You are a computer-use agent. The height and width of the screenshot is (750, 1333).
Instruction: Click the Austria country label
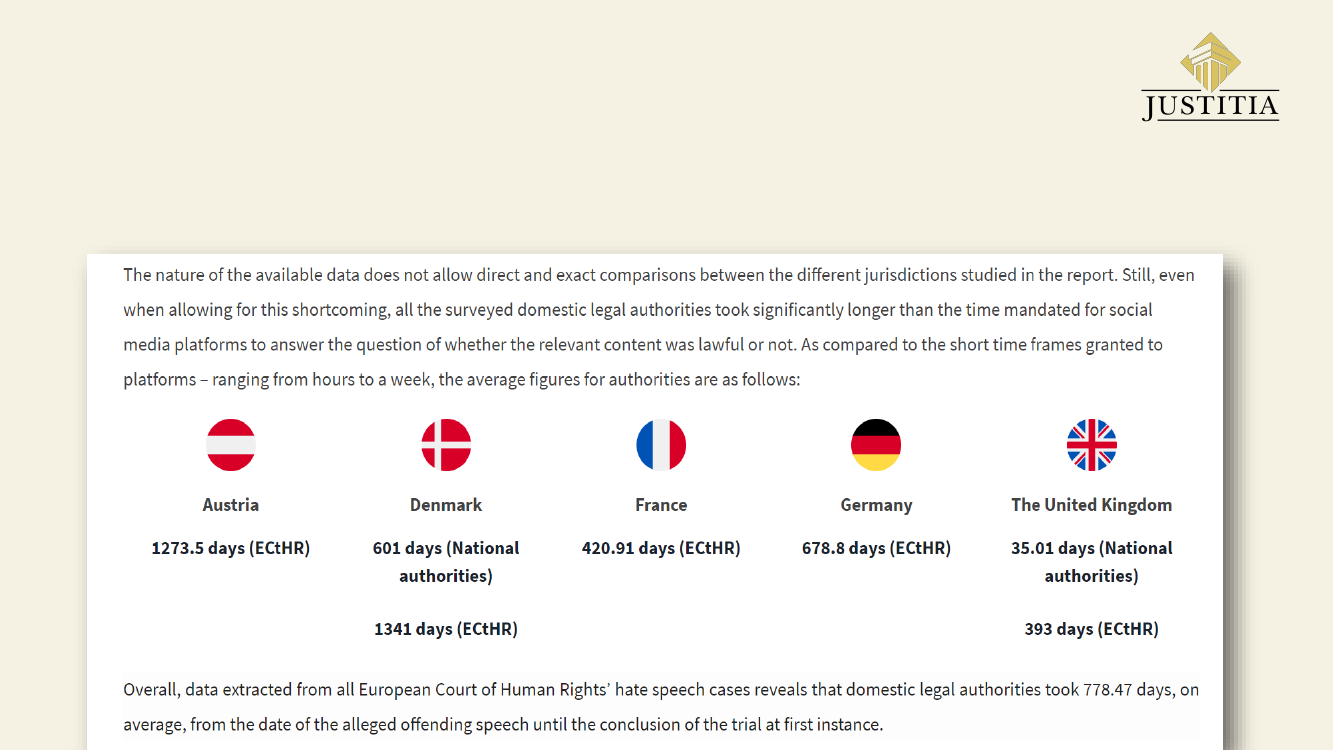pos(231,505)
